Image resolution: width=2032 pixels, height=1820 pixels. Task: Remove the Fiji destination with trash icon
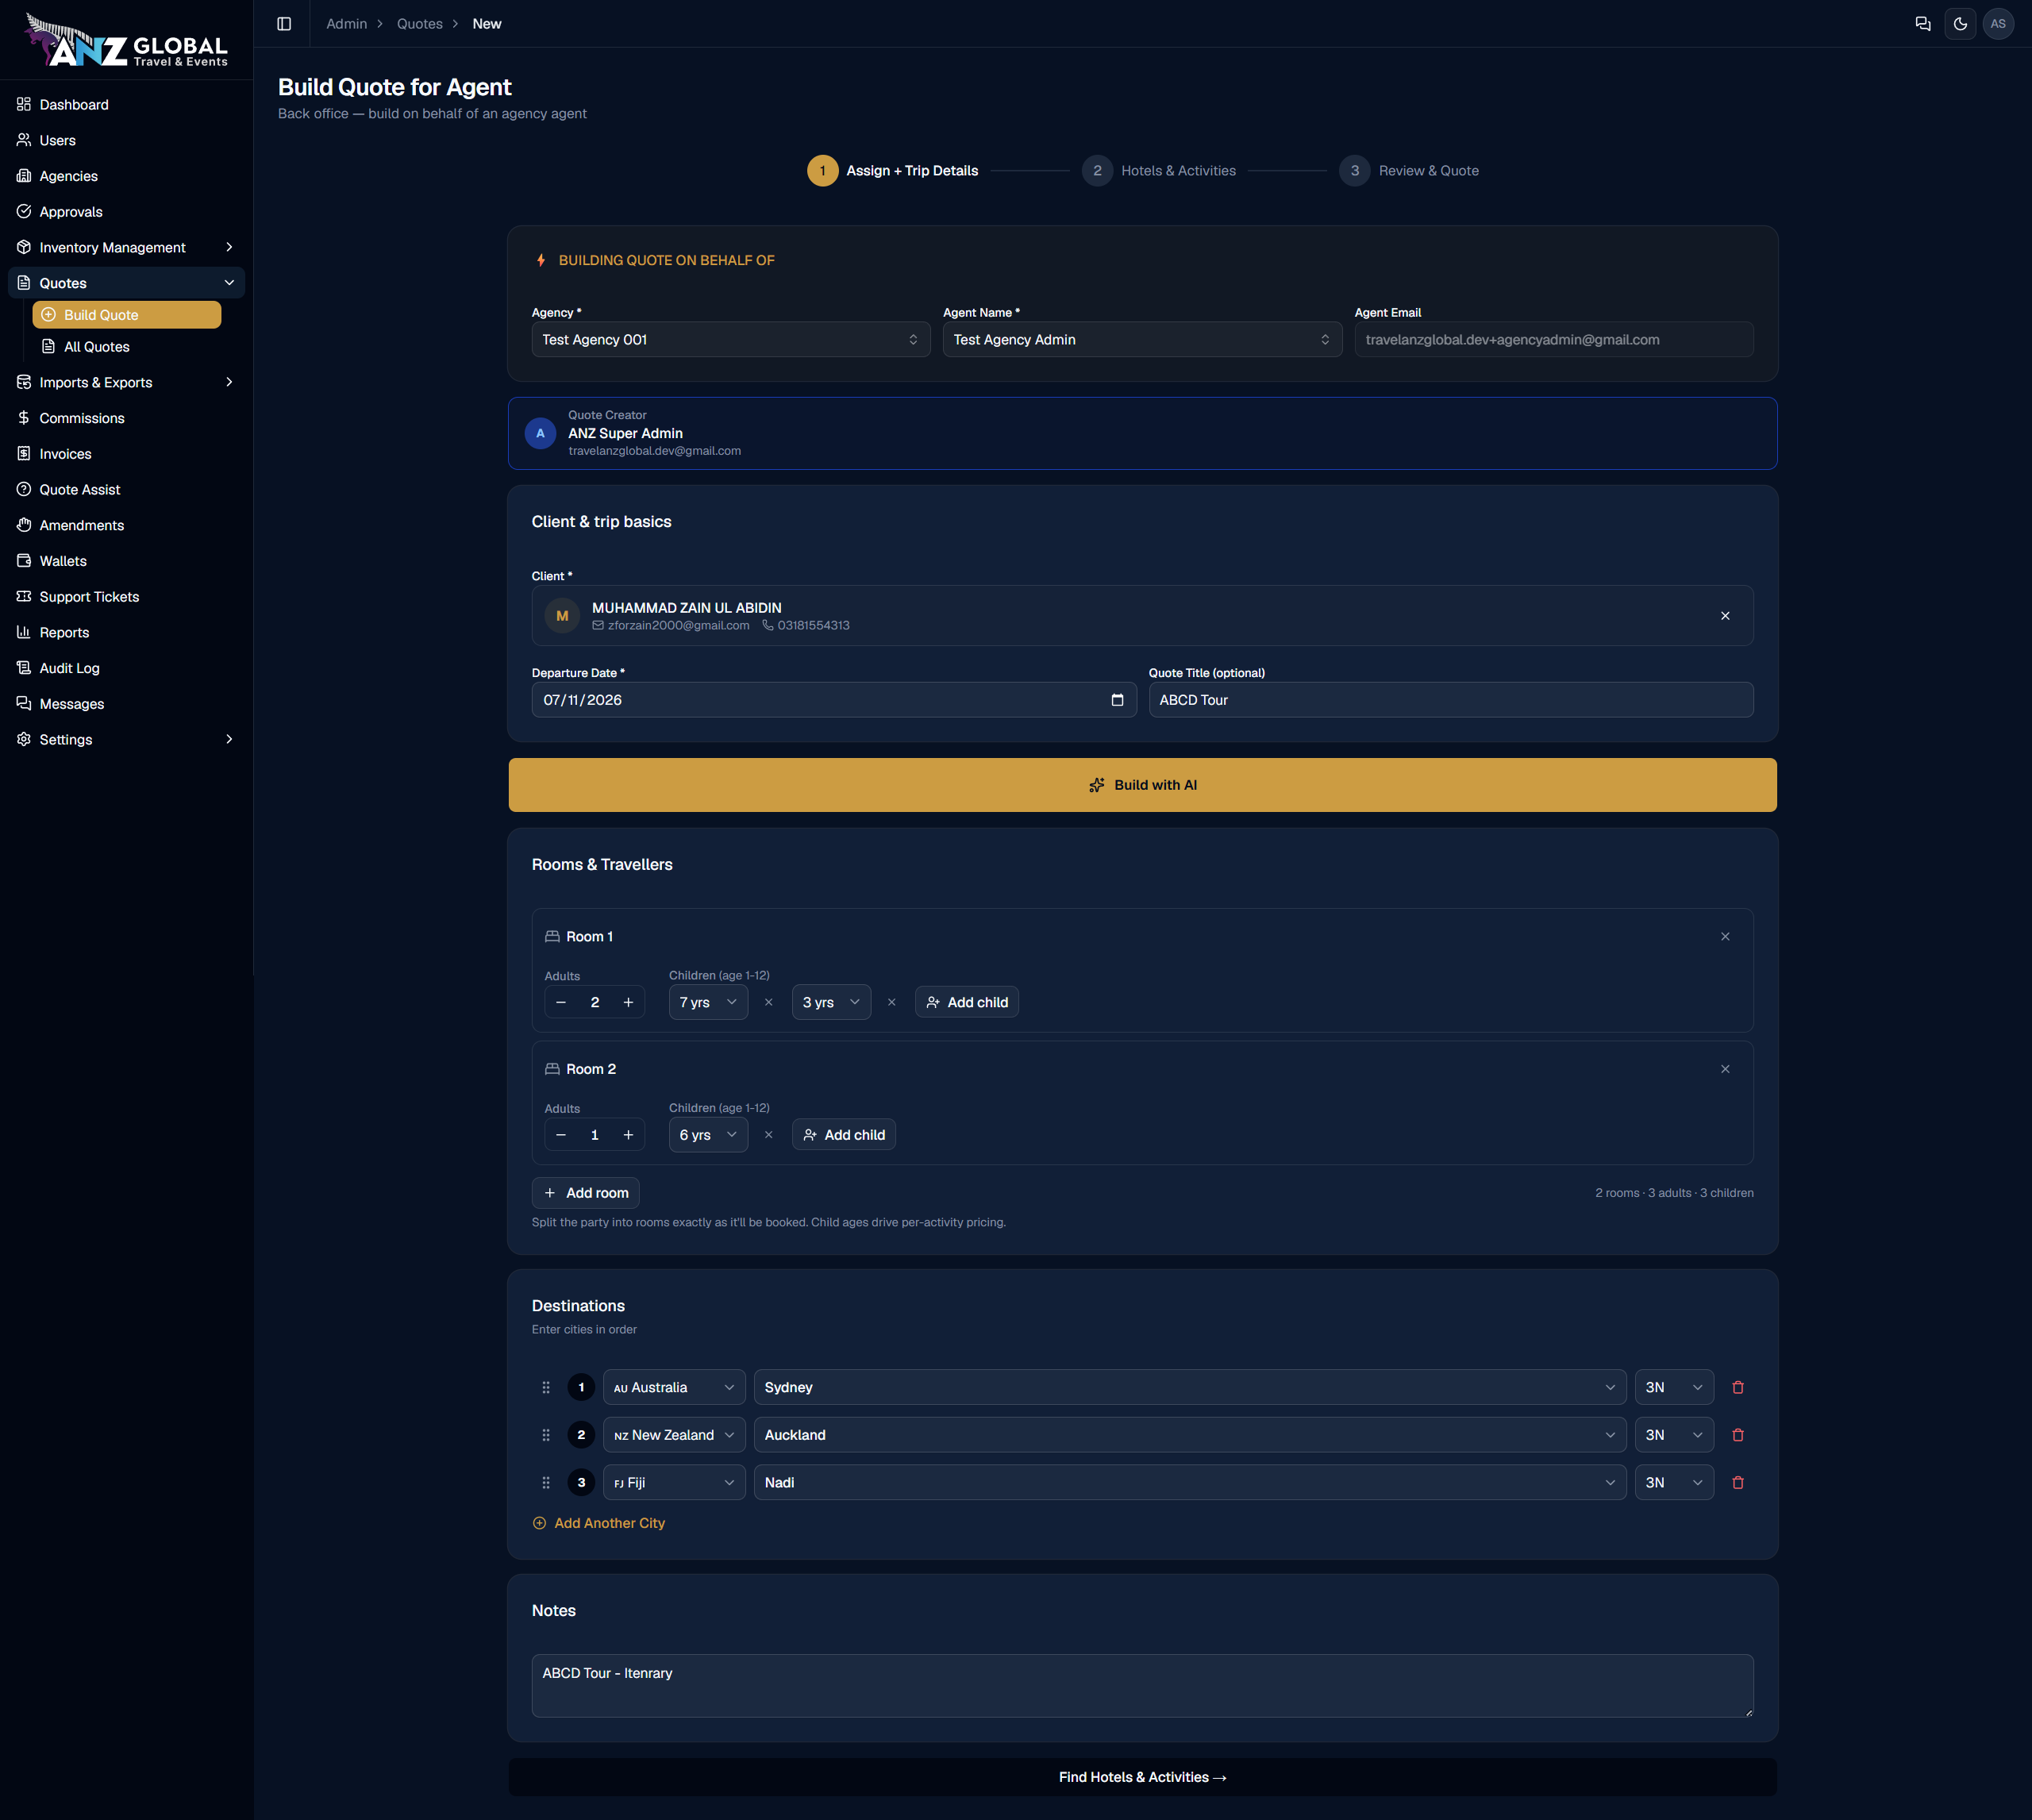coord(1738,1482)
